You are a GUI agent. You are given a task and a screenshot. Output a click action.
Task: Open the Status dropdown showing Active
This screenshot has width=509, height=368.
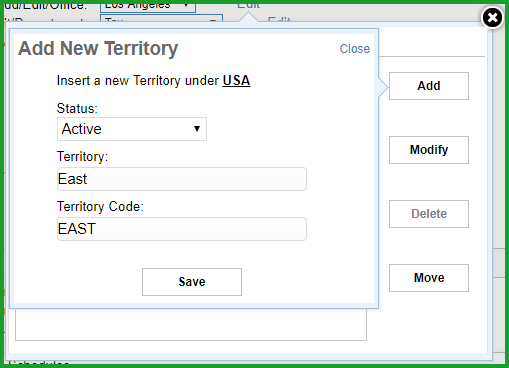[x=132, y=129]
